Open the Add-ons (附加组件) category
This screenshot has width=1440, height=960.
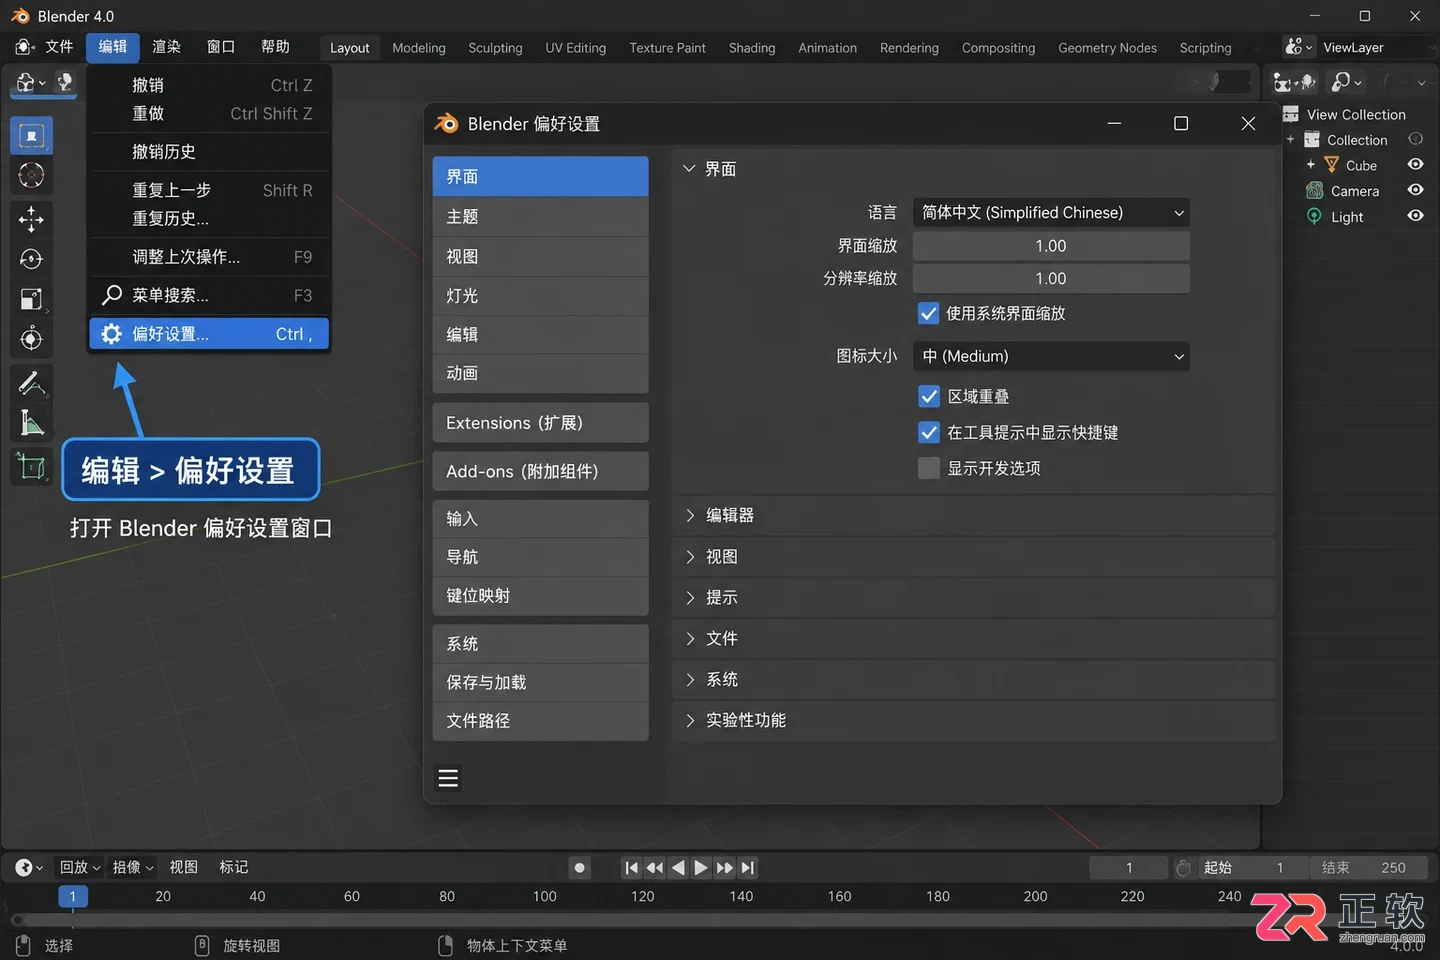point(540,471)
